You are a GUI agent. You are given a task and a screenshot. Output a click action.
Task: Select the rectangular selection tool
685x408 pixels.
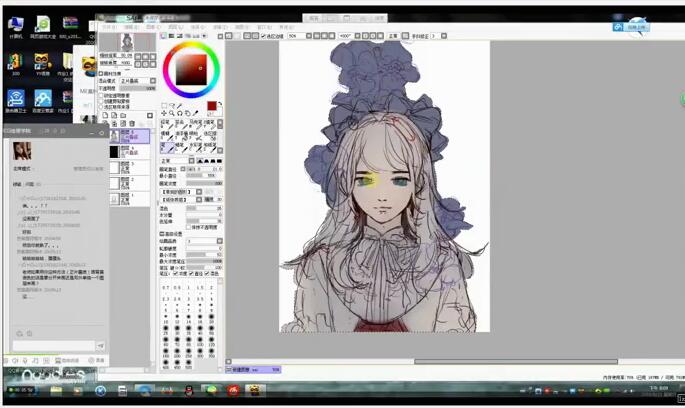click(164, 106)
